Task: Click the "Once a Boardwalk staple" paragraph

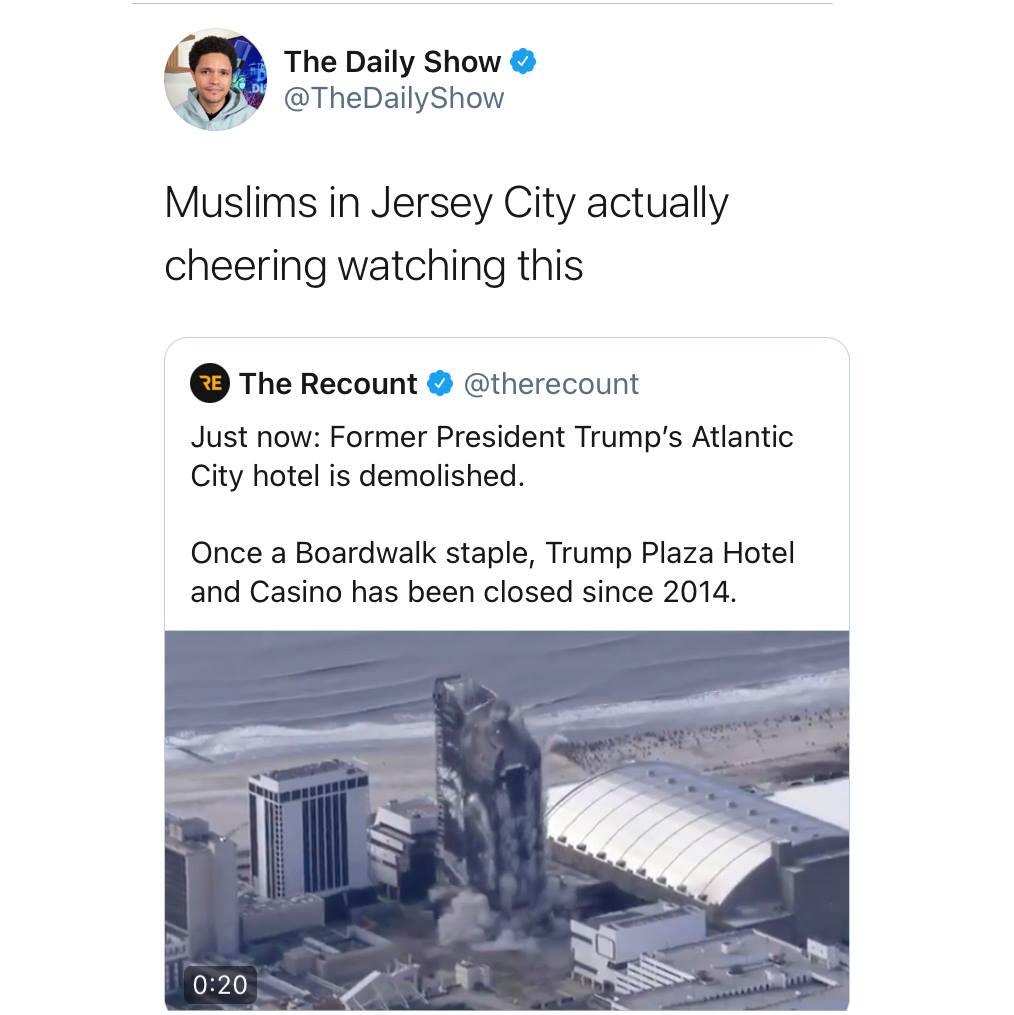Action: tap(492, 572)
